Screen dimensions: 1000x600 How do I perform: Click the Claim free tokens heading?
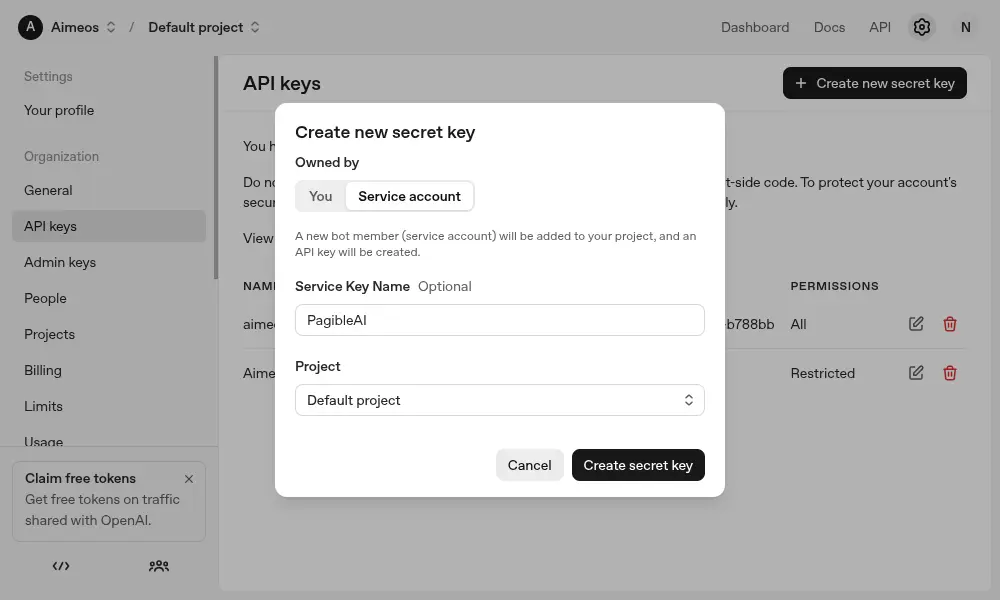pos(80,478)
